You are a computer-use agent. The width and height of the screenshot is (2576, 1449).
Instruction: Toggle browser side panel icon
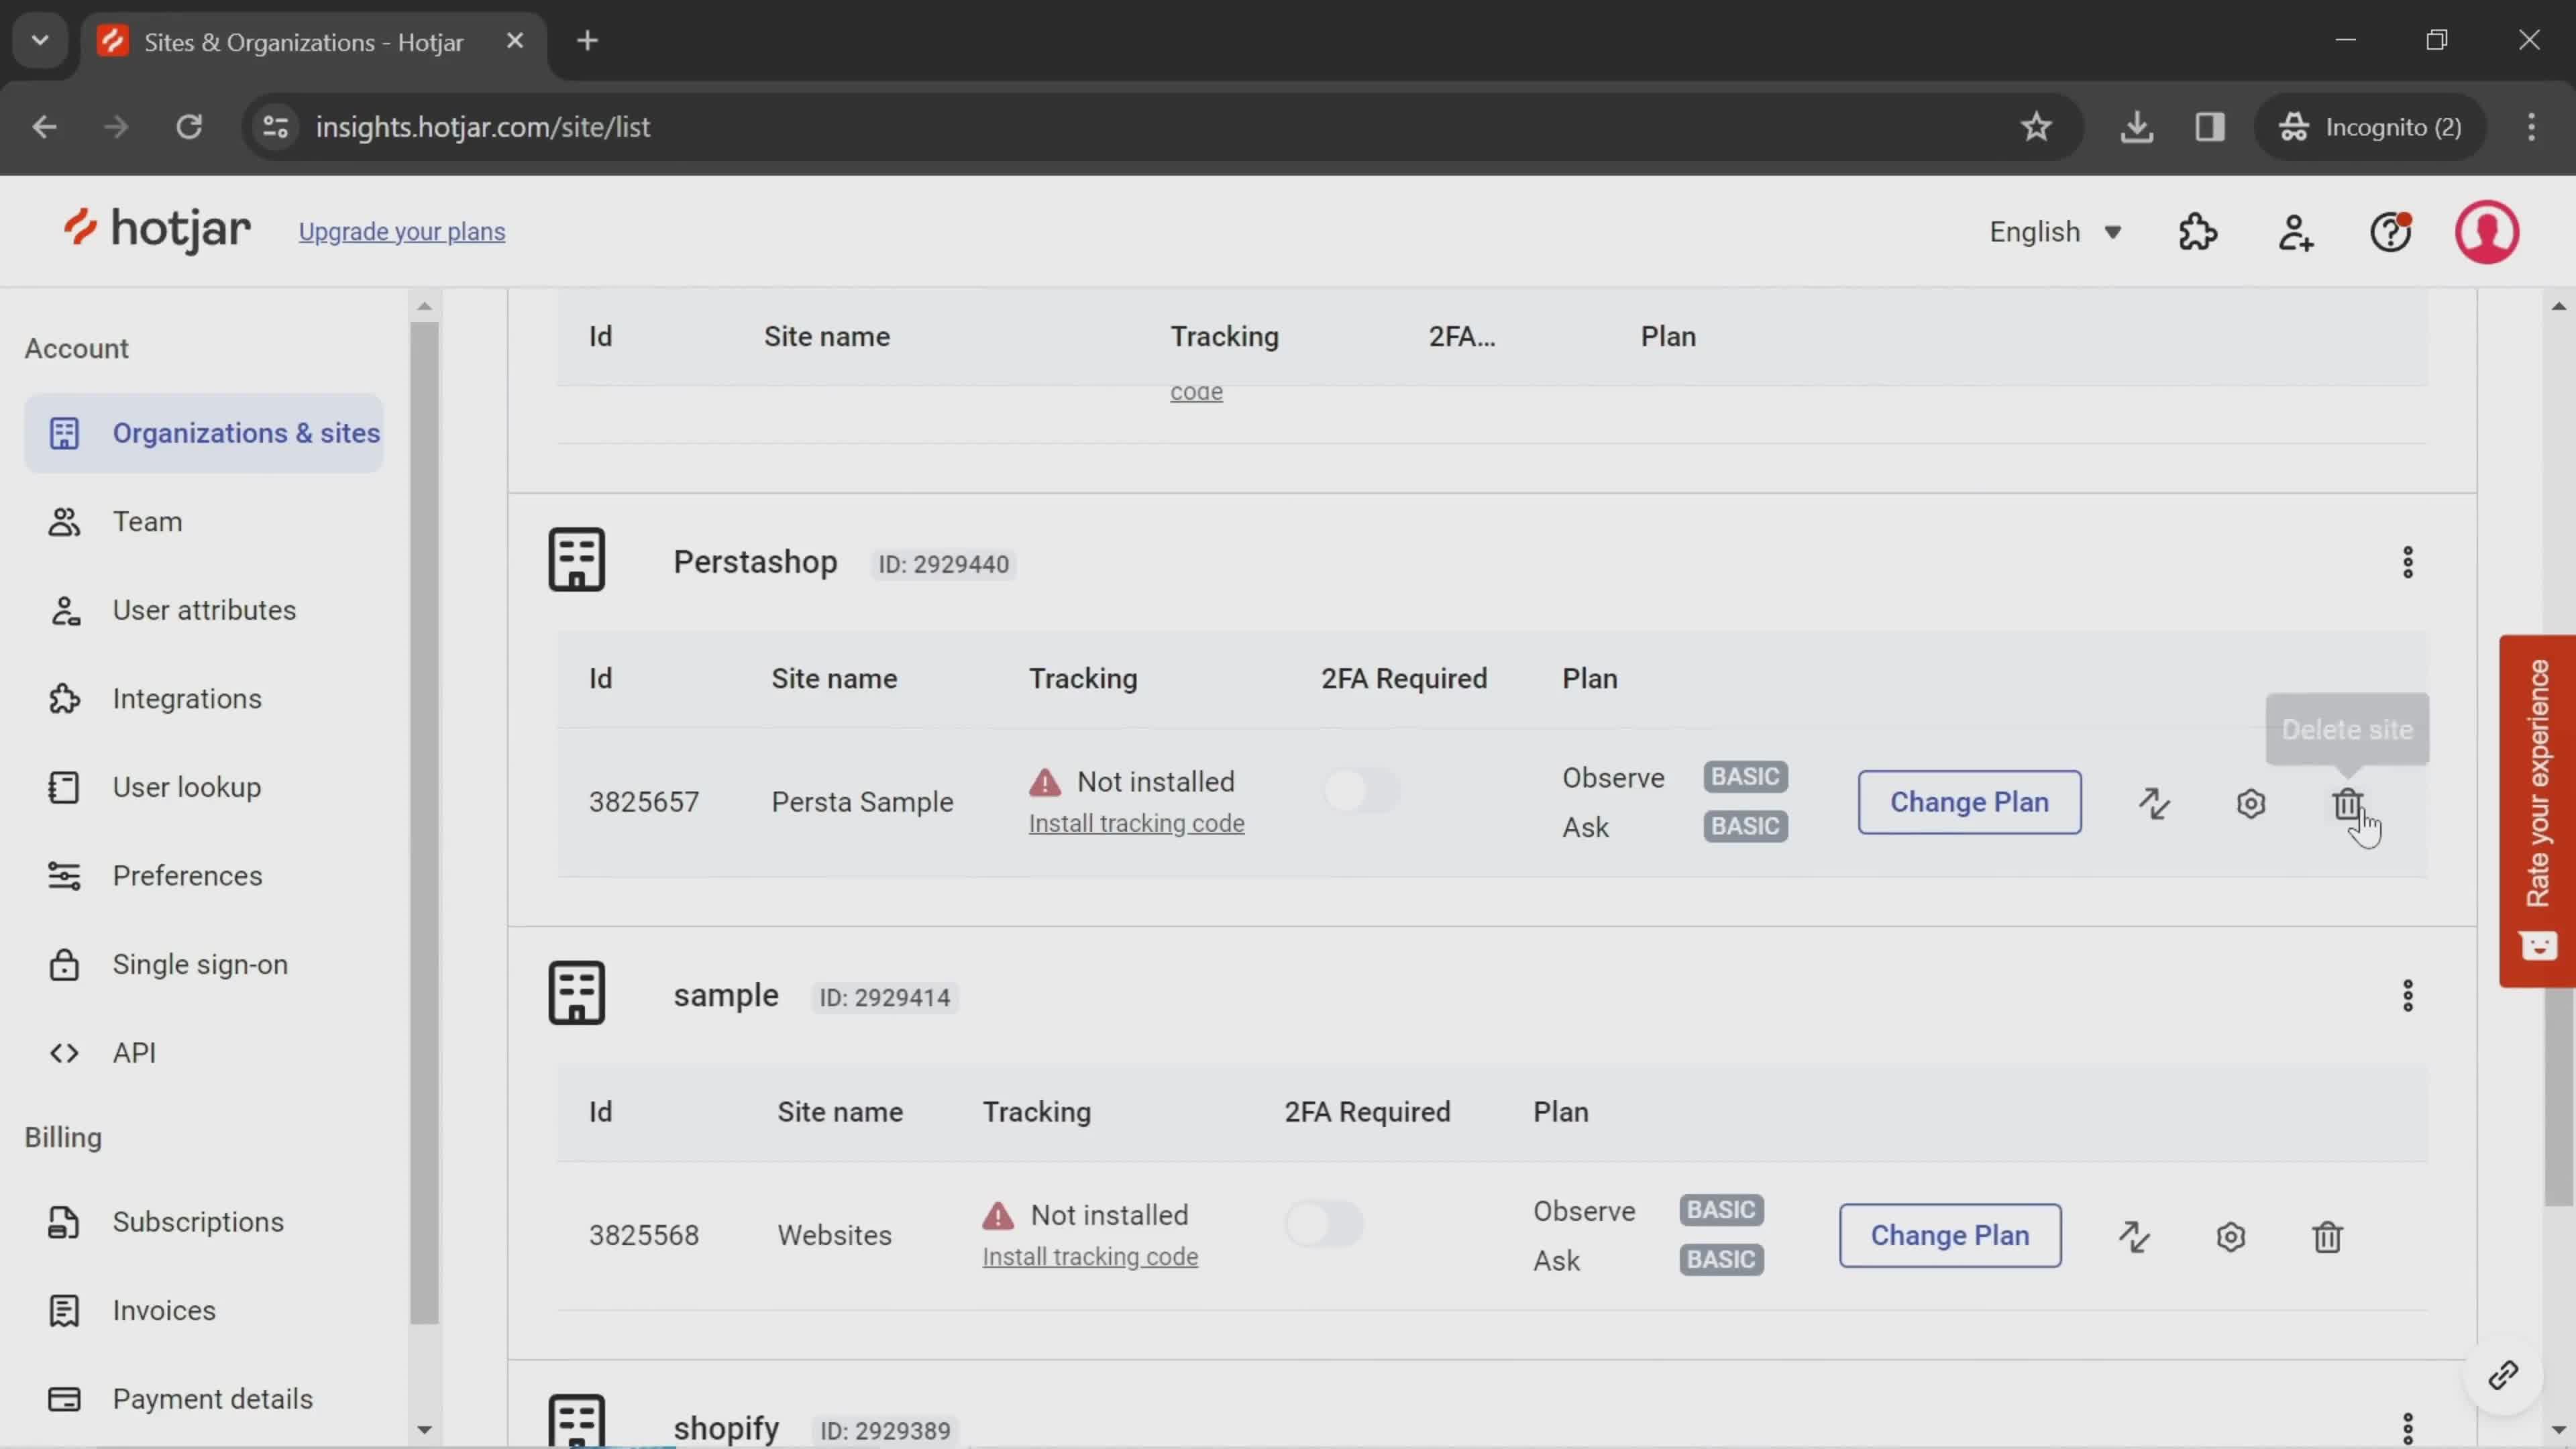[x=2210, y=127]
